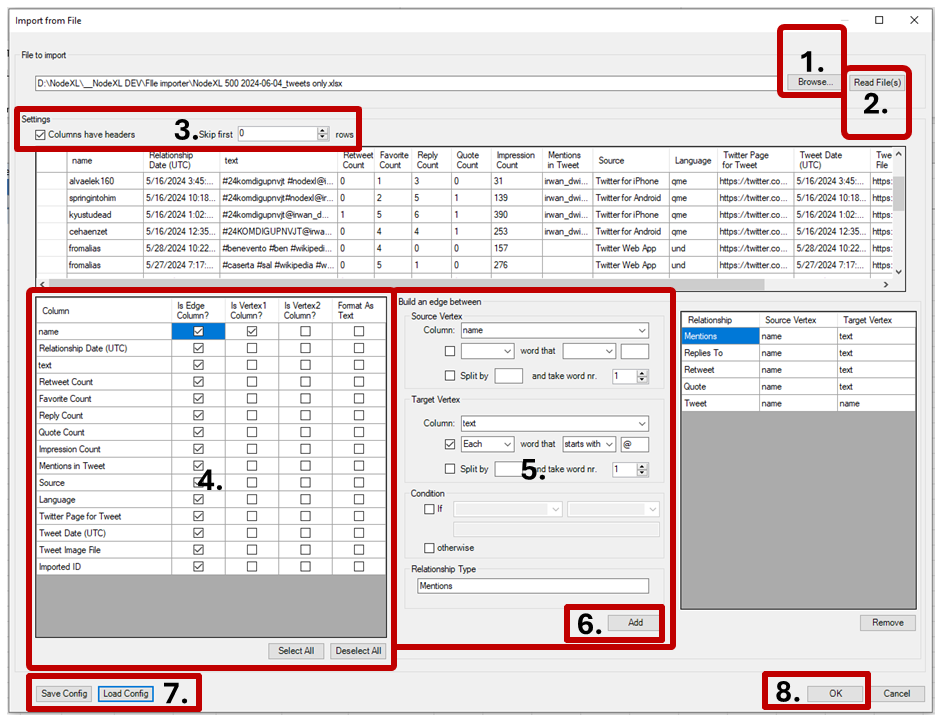942x720 pixels.
Task: Open the Target Vertex 'Each' dropdown
Action: (507, 444)
